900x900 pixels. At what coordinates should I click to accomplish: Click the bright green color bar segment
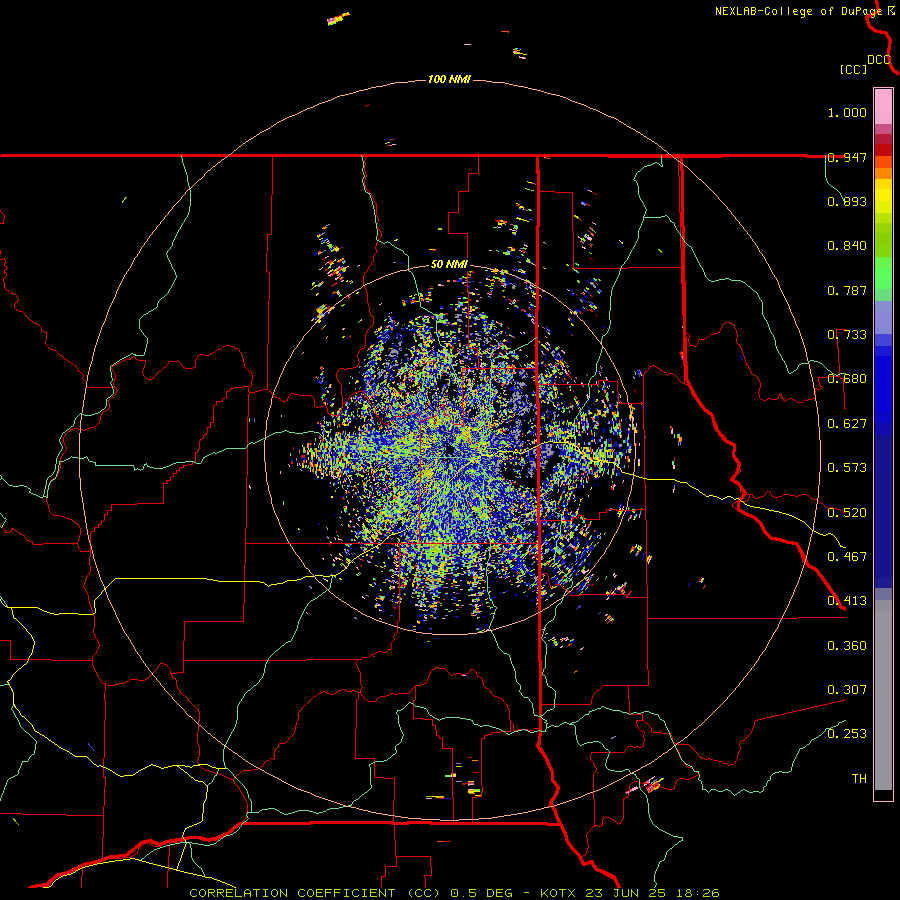click(883, 273)
